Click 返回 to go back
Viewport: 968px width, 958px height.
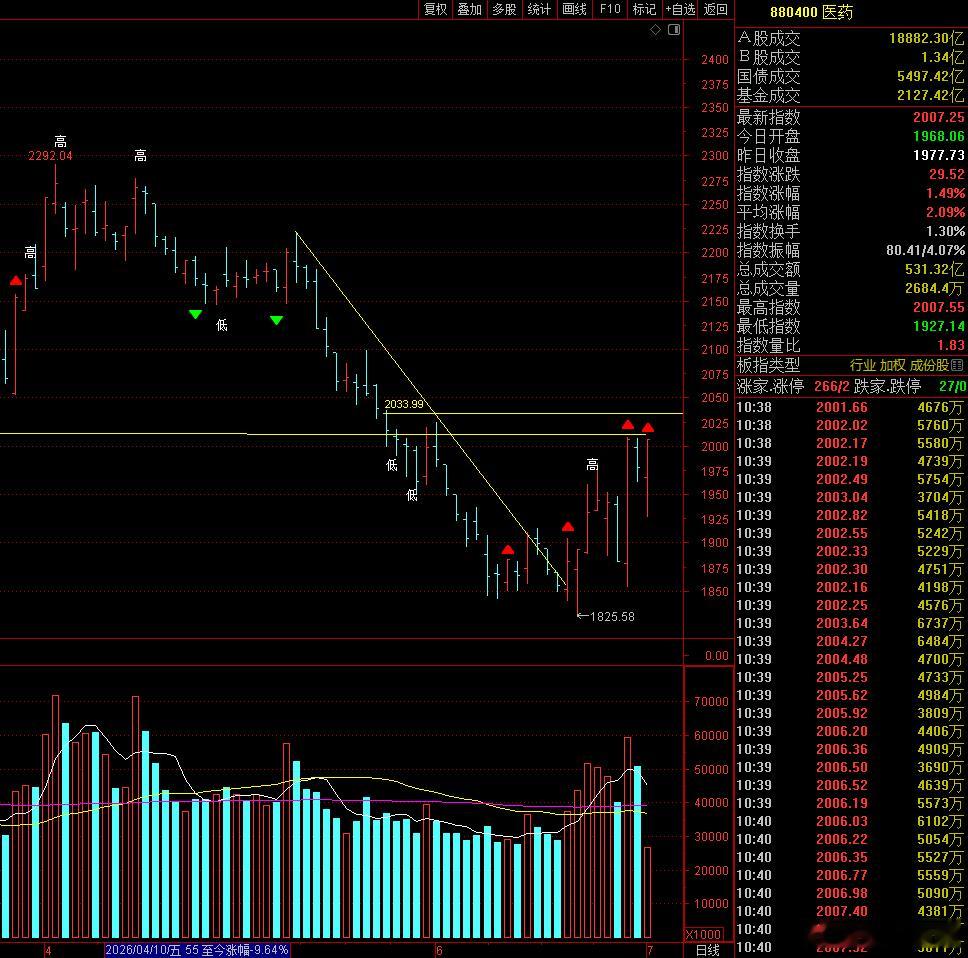tap(716, 9)
